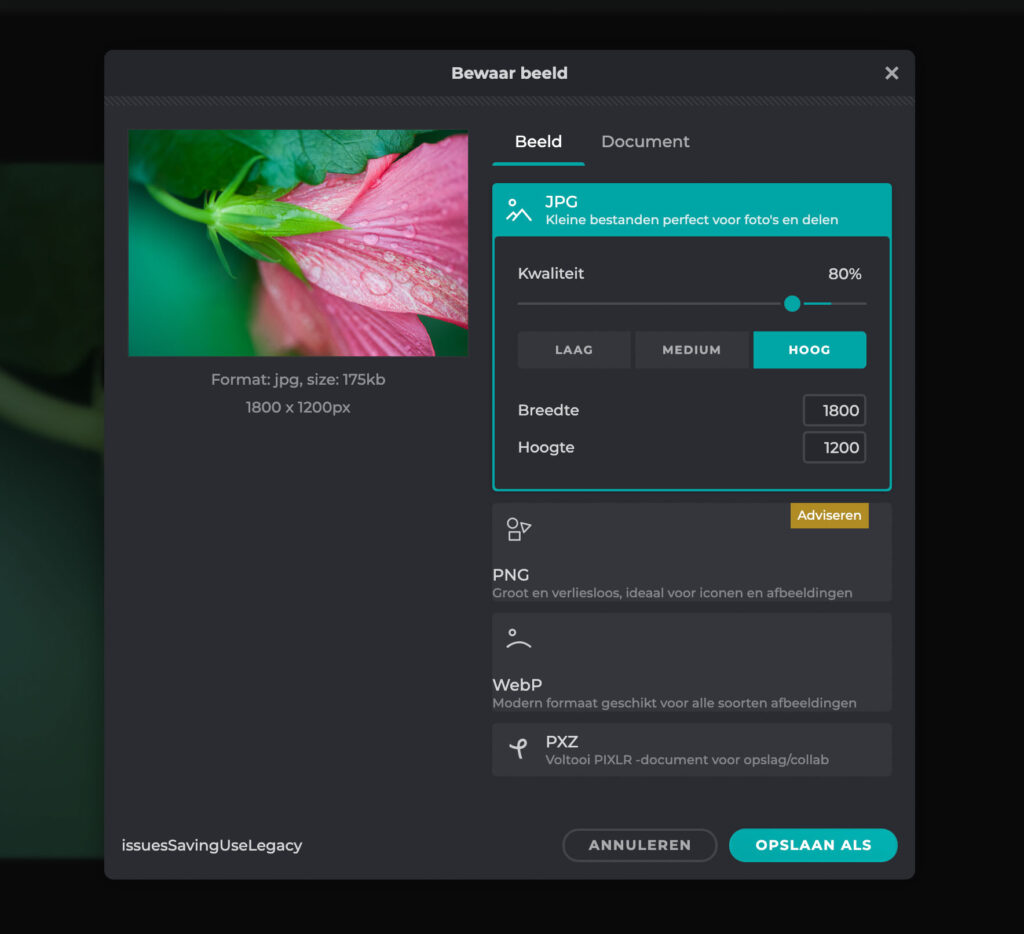This screenshot has height=934, width=1024.
Task: Click the JPG mountain picture icon
Action: [x=518, y=210]
